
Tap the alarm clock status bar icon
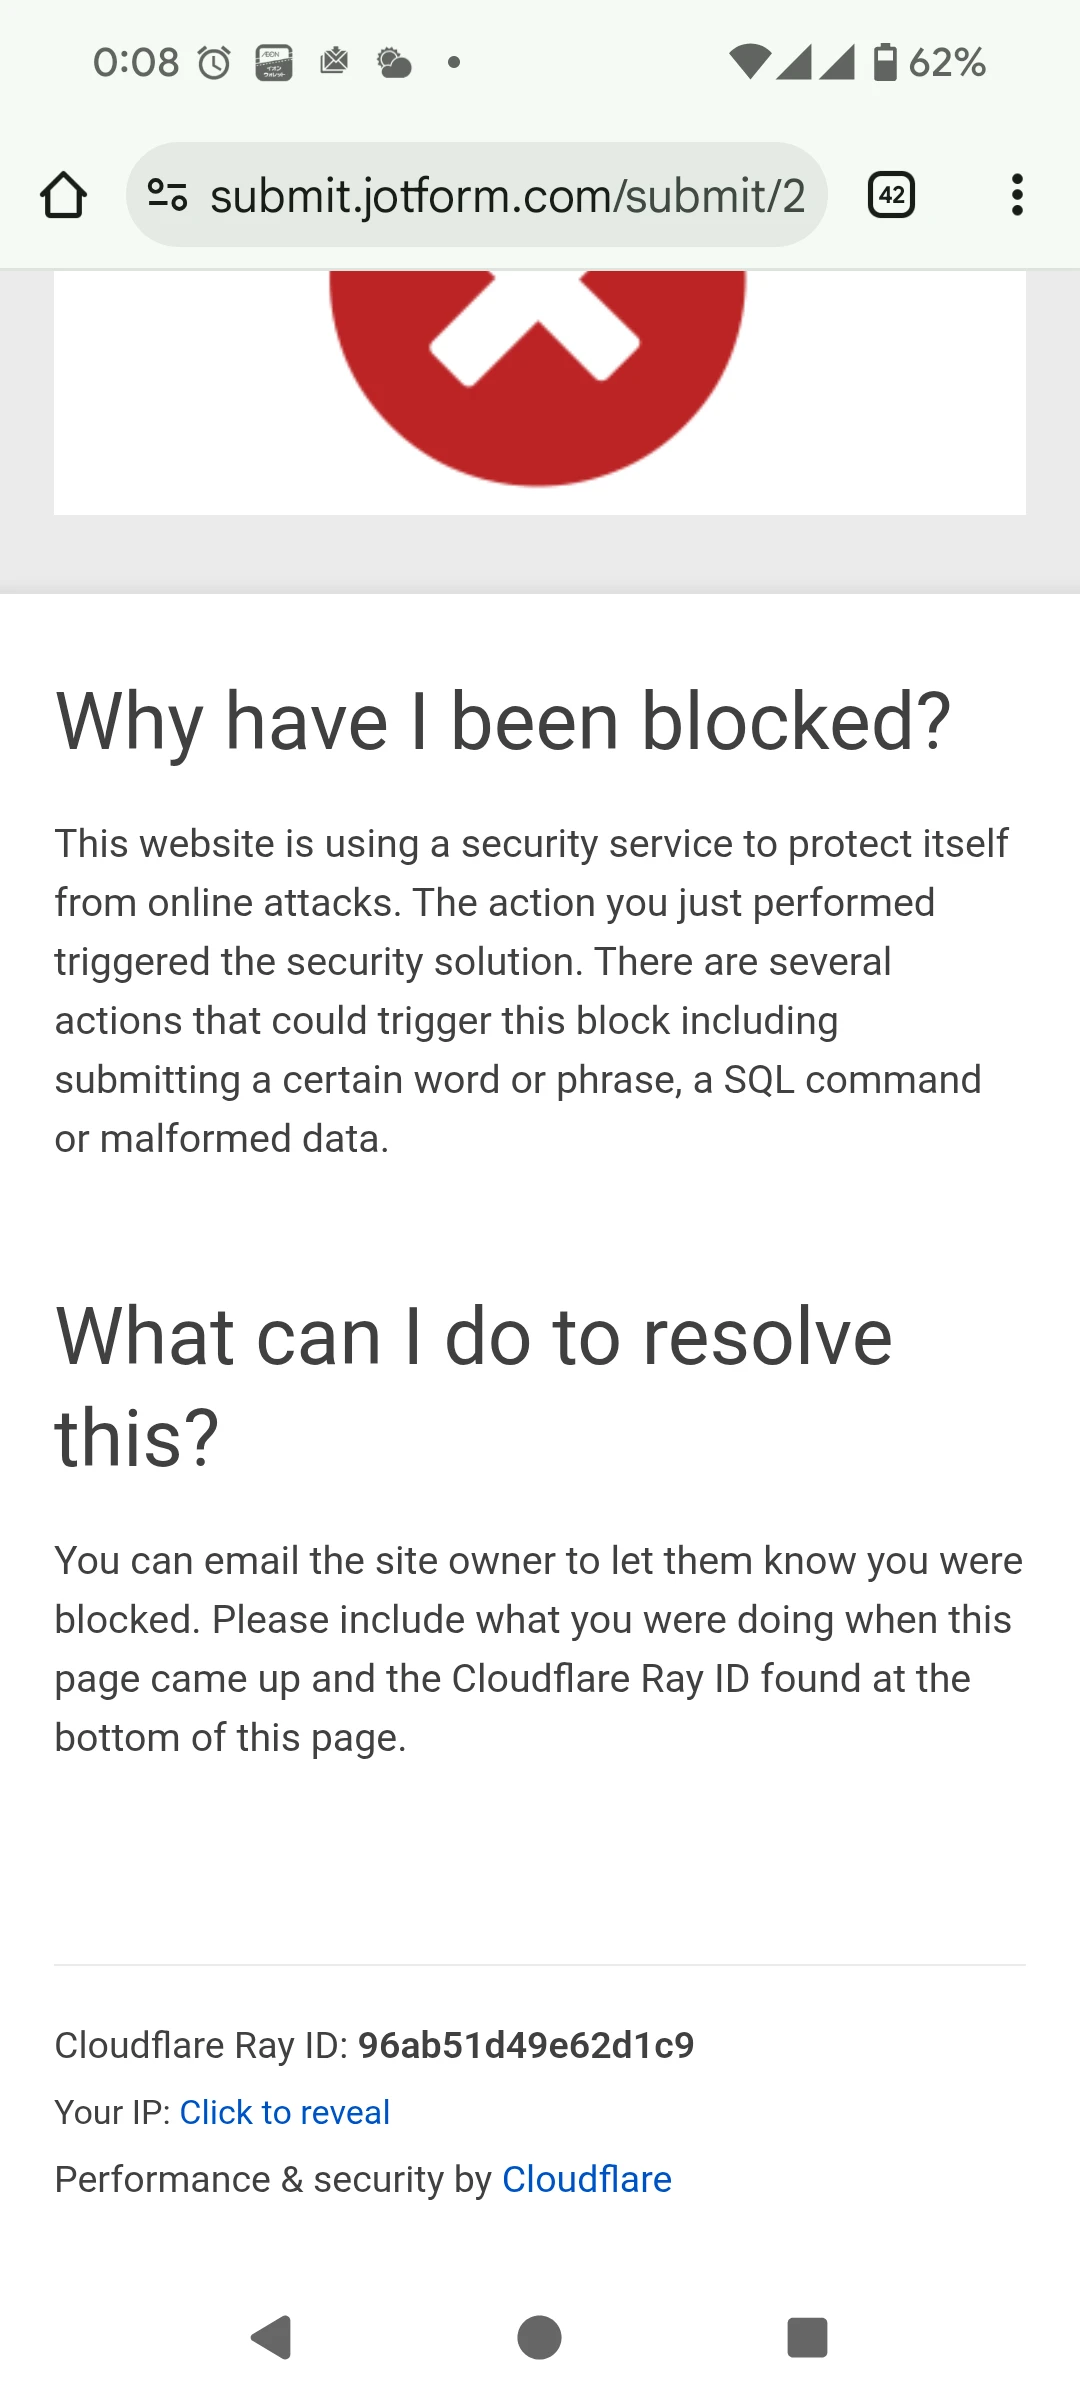point(213,62)
